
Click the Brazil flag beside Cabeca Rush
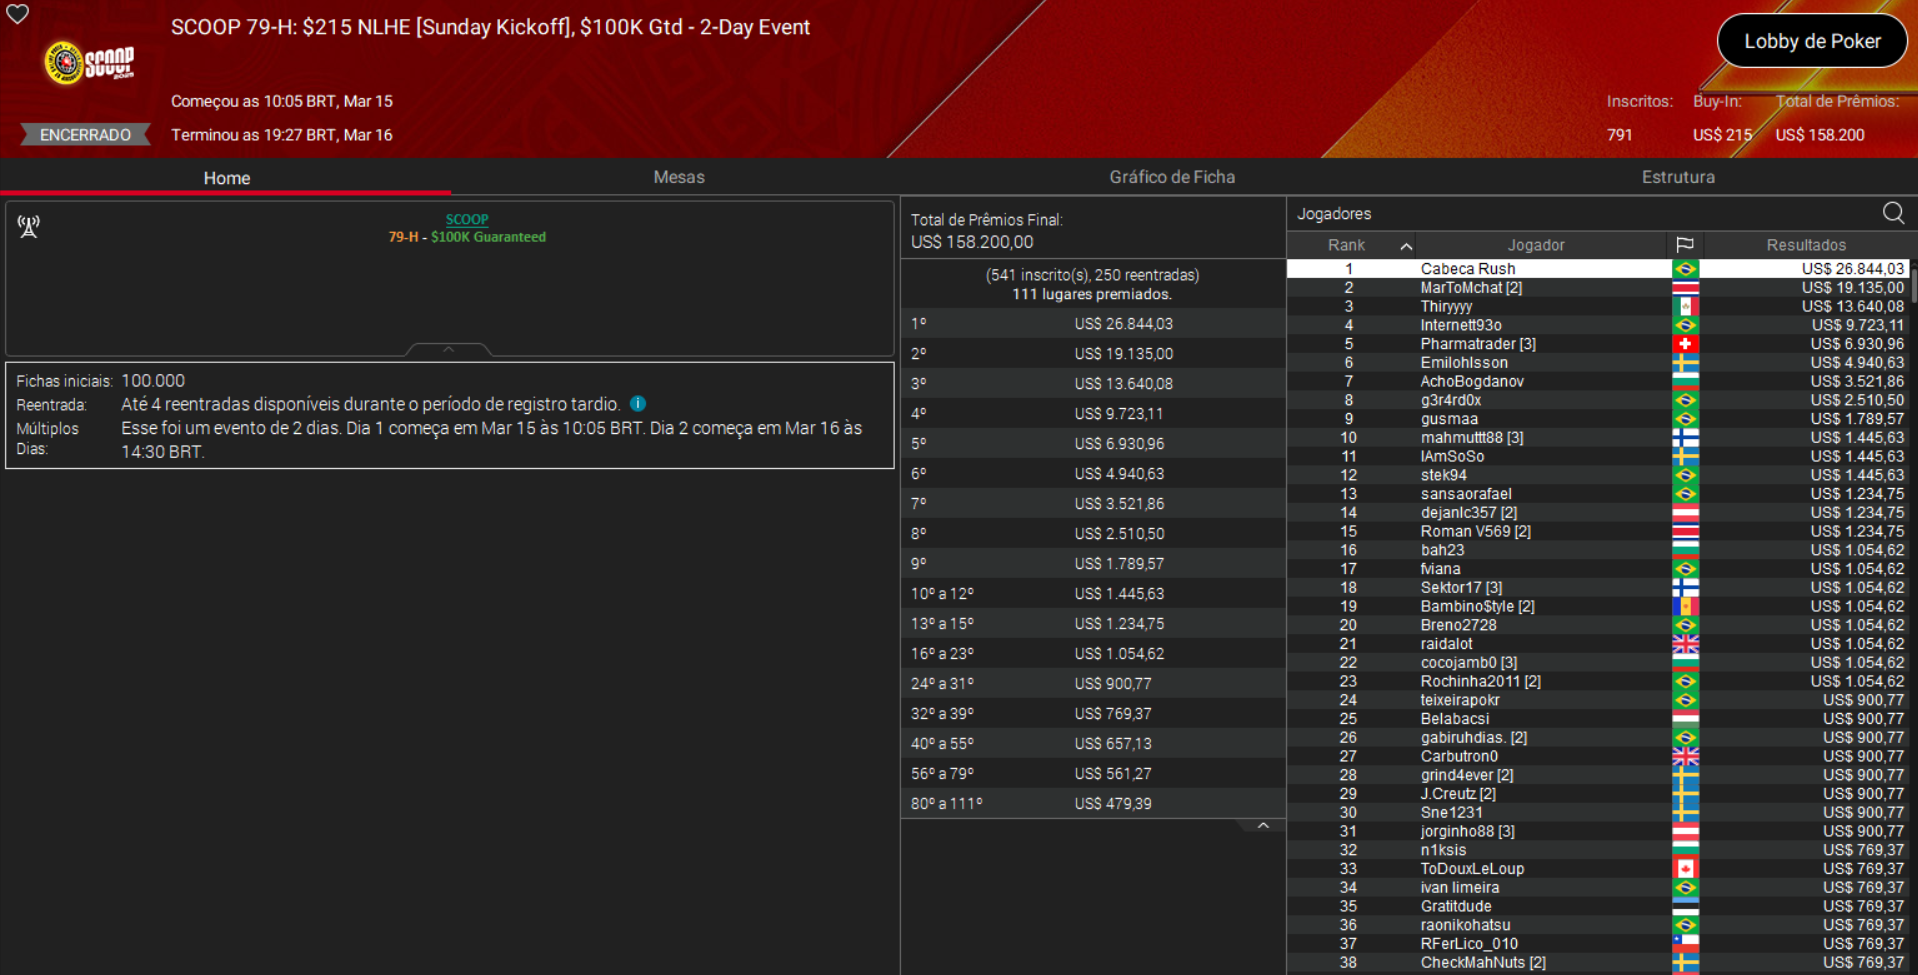pos(1686,268)
